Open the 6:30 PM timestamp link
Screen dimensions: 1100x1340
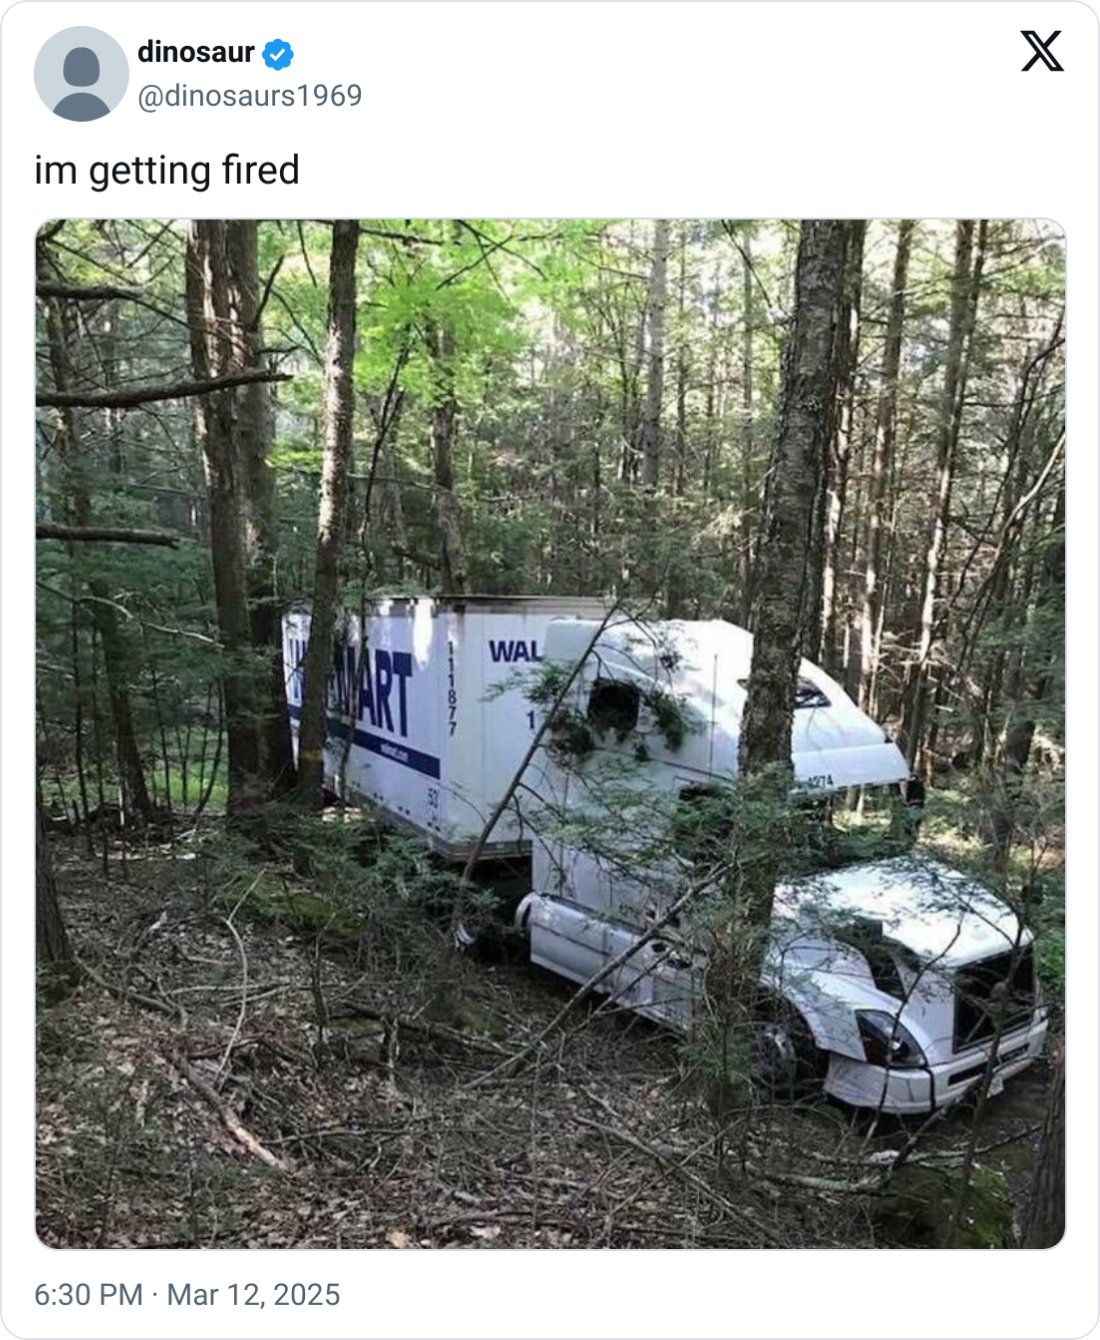[89, 1294]
